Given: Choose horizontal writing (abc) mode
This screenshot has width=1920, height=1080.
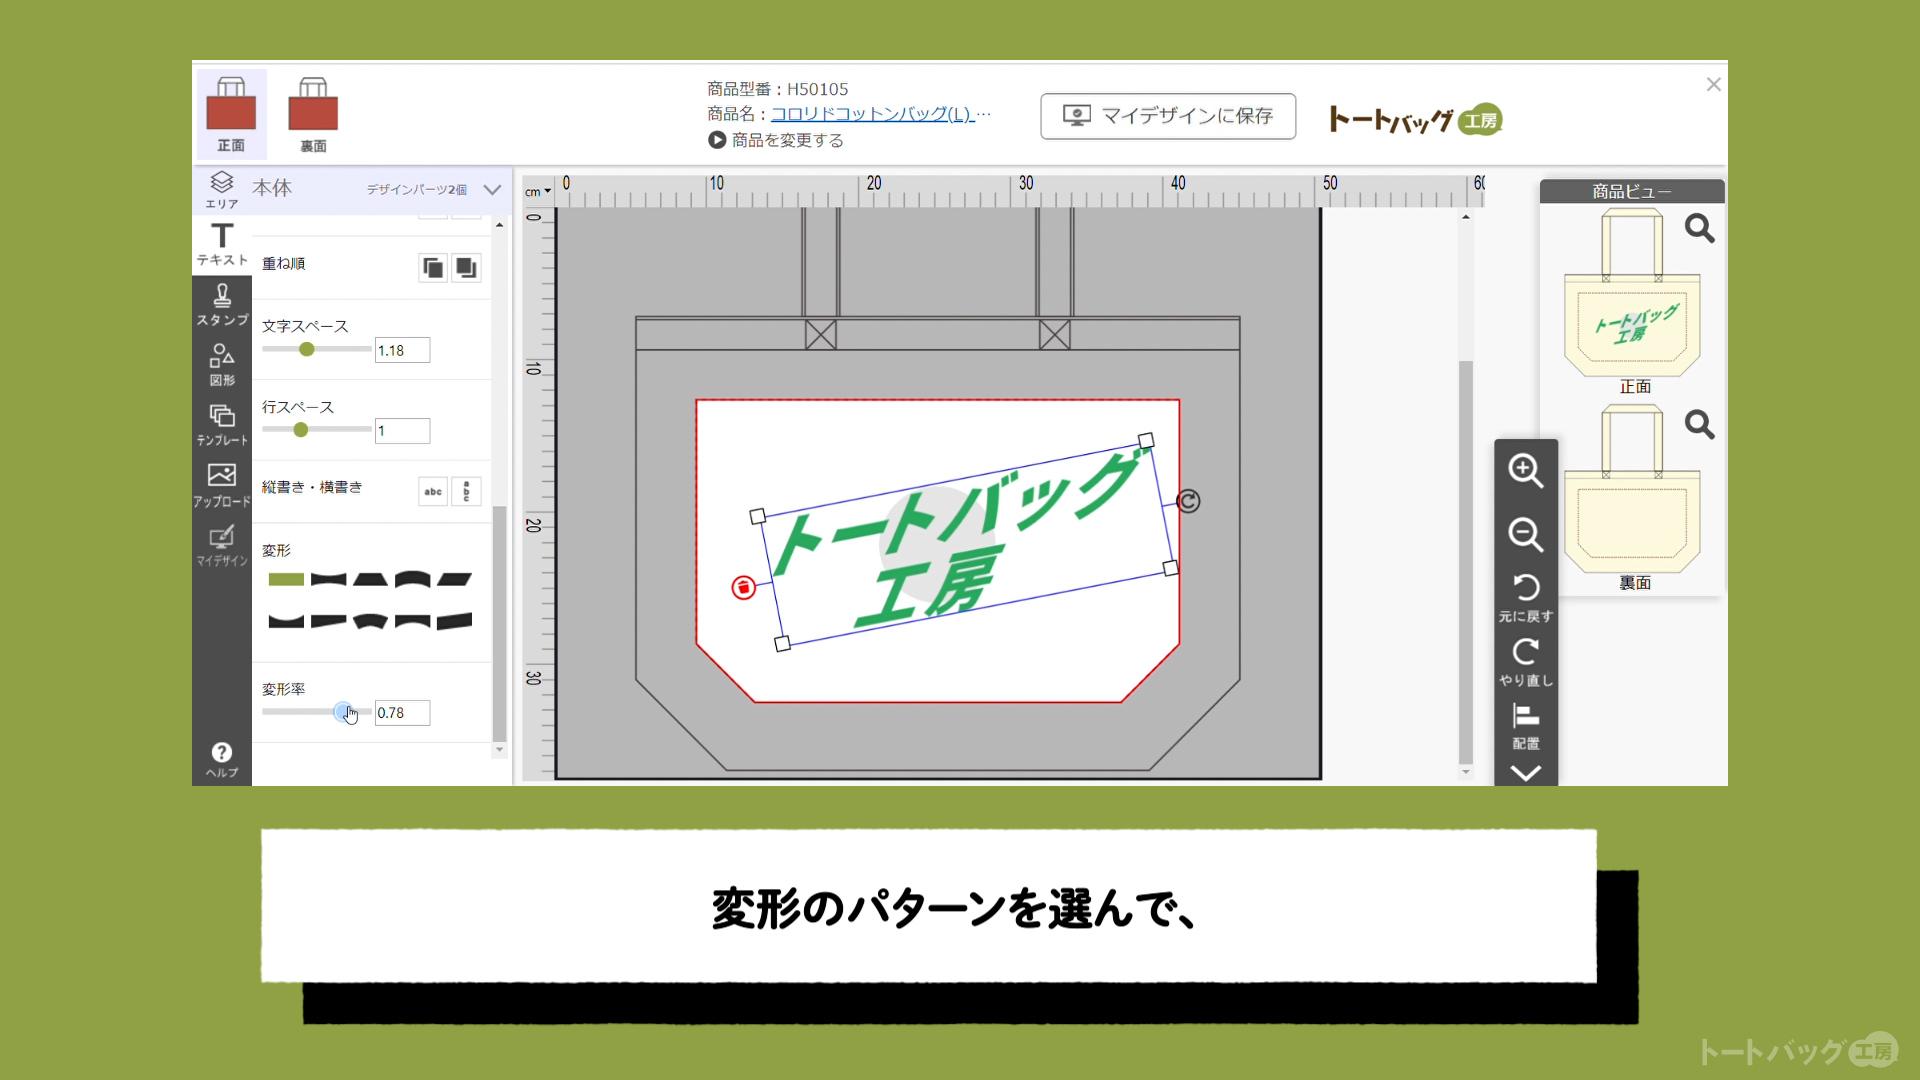Looking at the screenshot, I should pyautogui.click(x=432, y=491).
